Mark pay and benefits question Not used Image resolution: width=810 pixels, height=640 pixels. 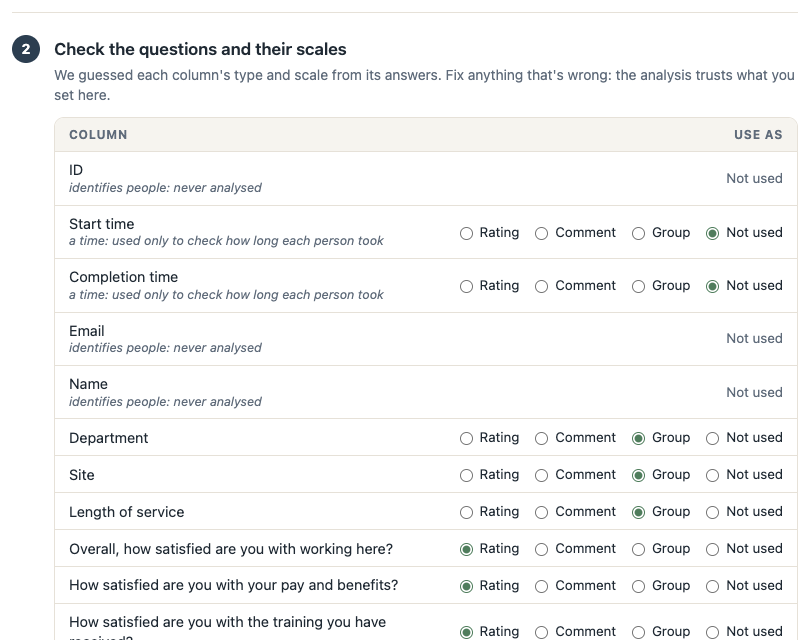pos(712,586)
